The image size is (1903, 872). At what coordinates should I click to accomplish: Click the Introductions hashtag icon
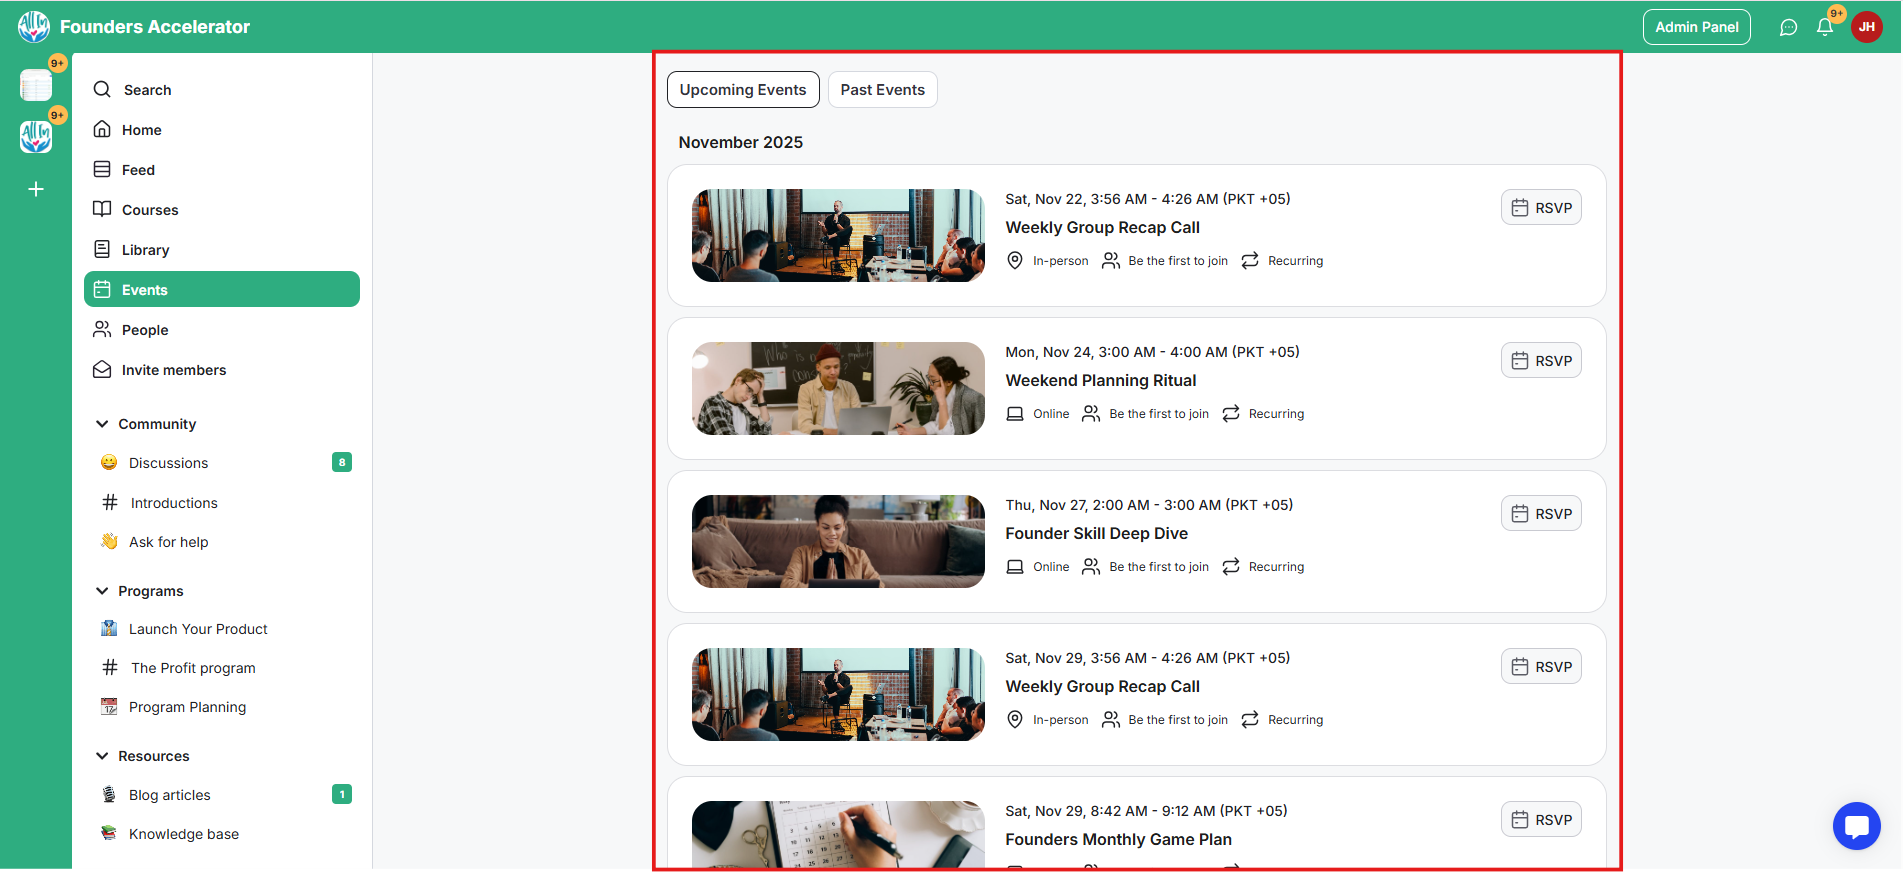coord(110,502)
